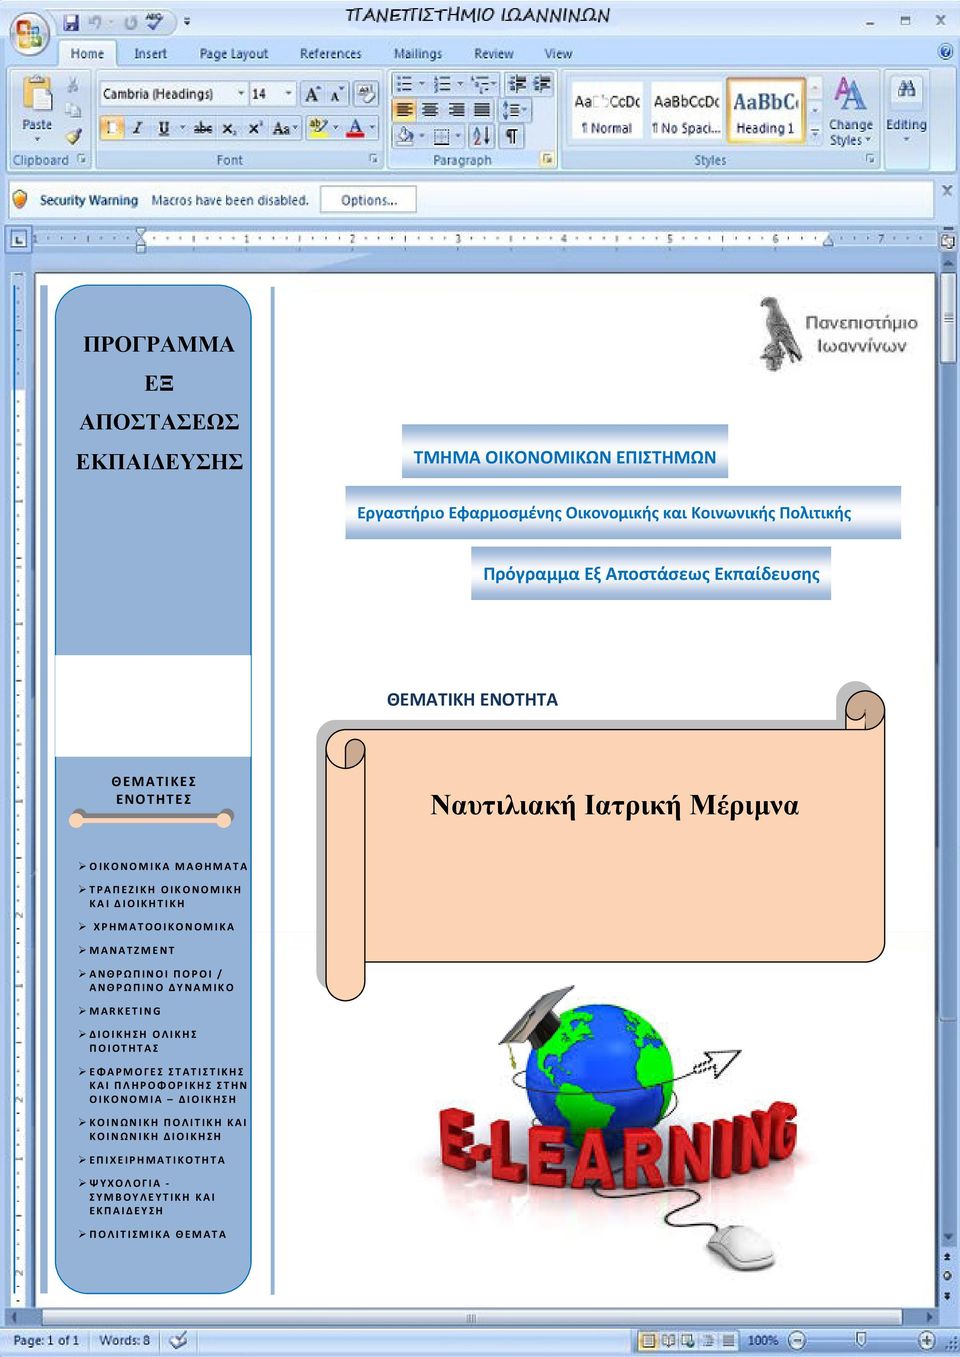Open Editing group menu
960x1357 pixels.
(x=906, y=112)
